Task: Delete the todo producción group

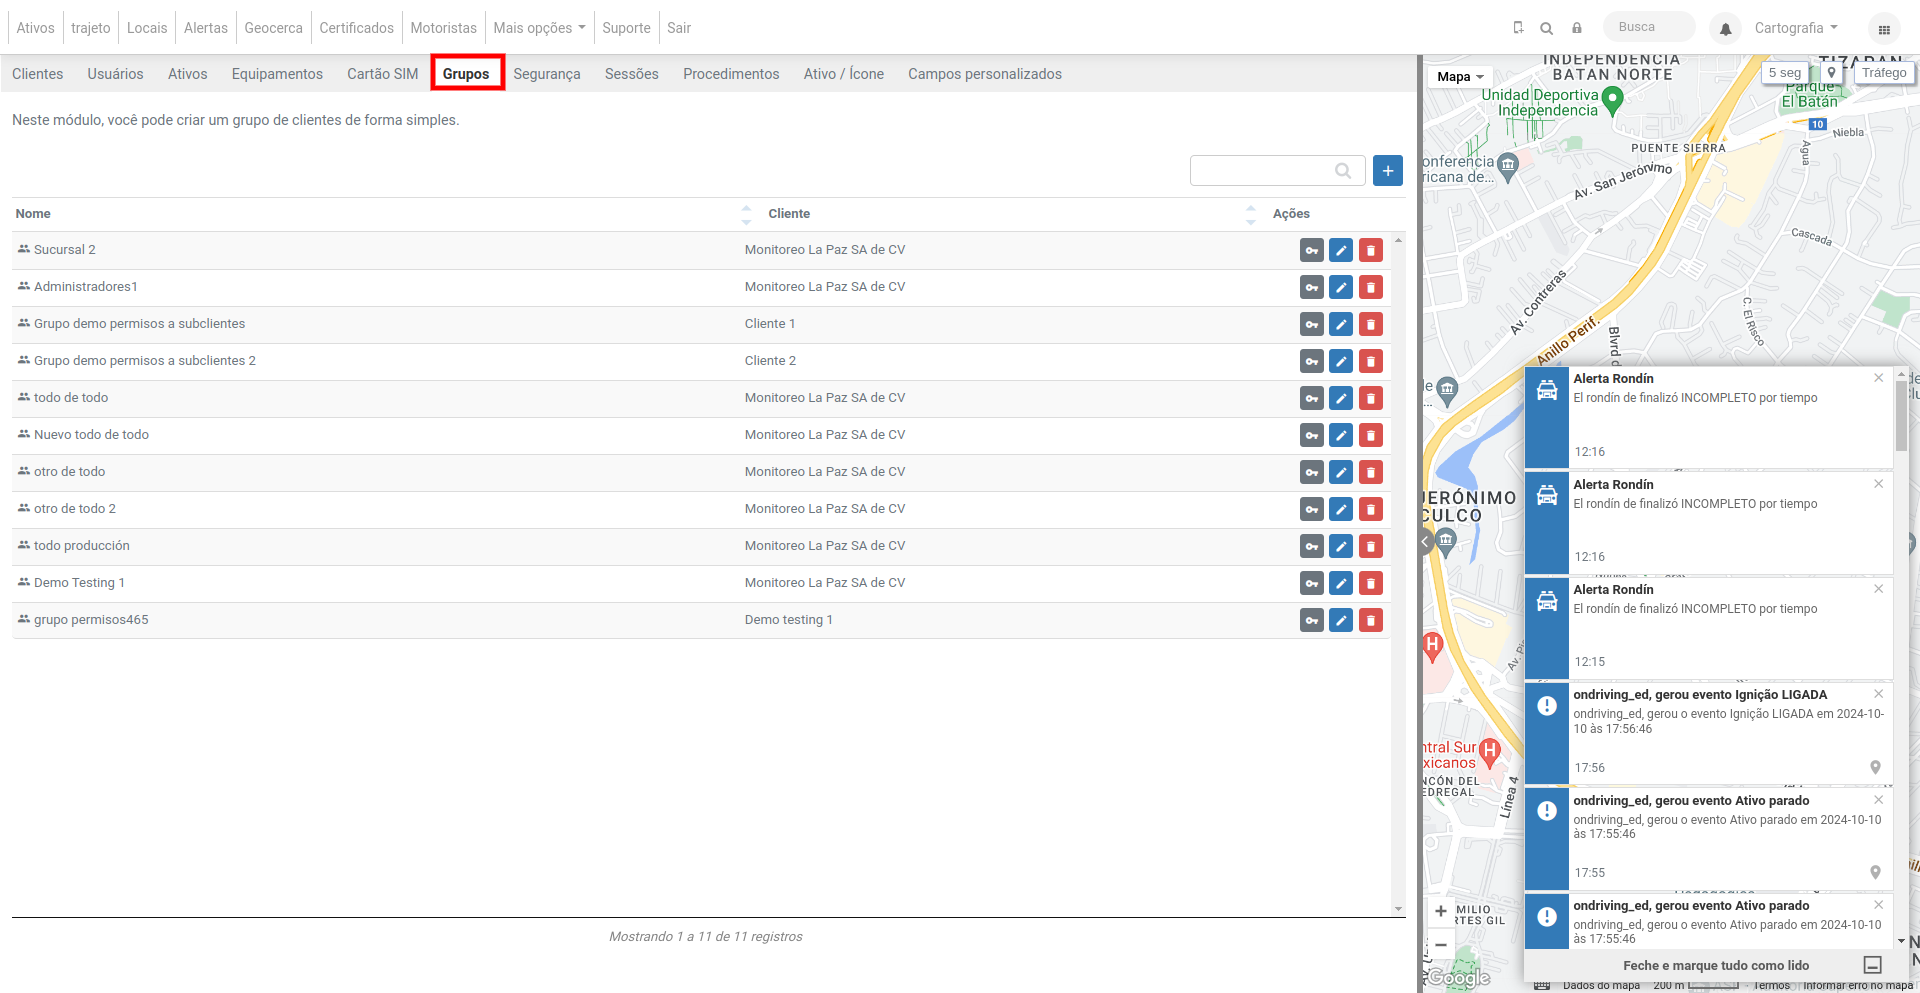Action: [x=1371, y=547]
